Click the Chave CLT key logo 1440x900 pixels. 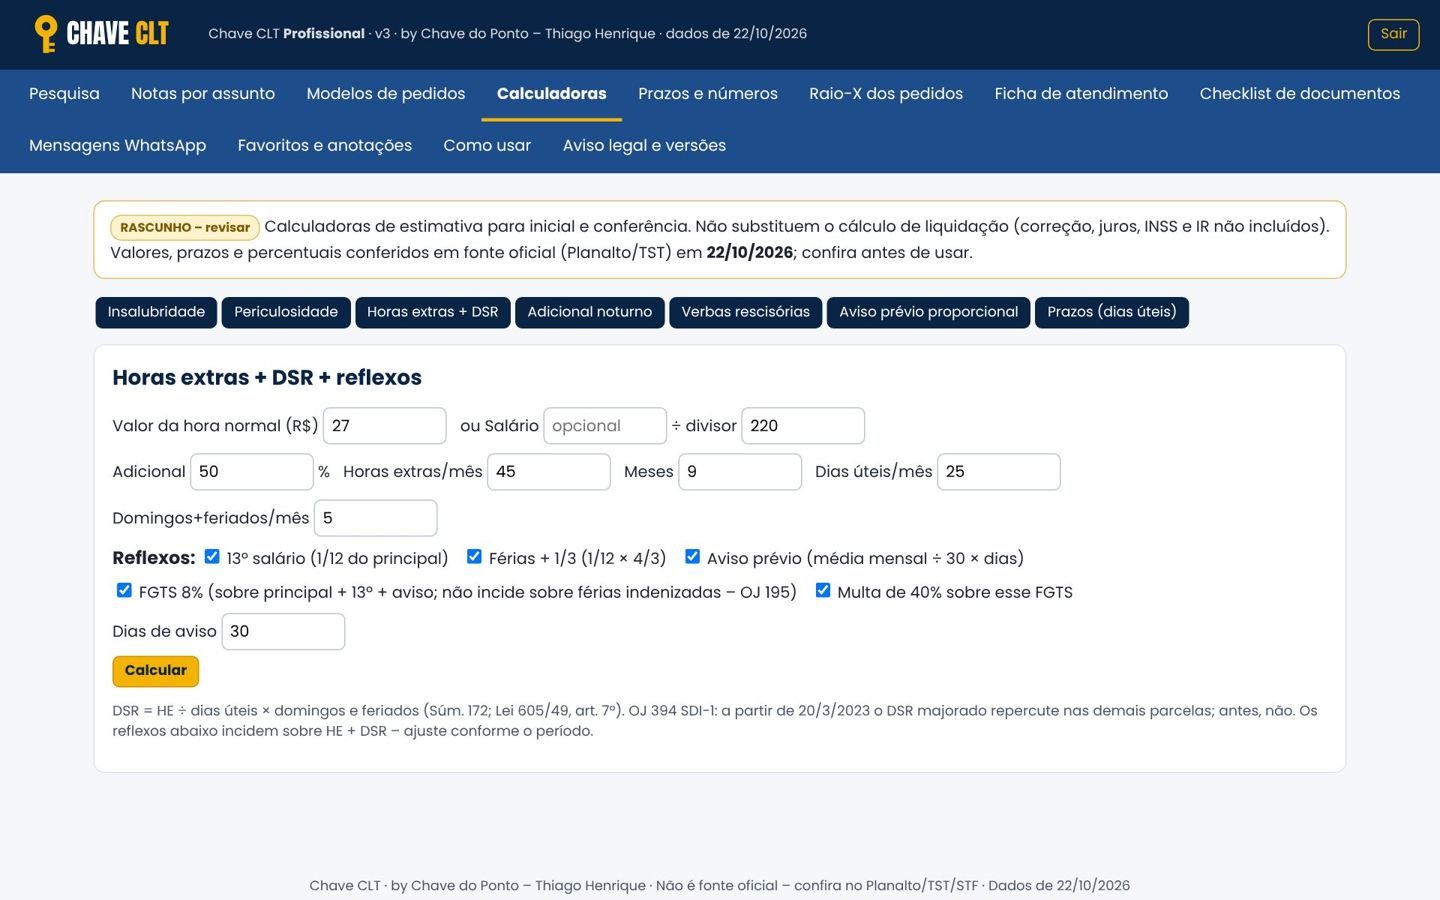pyautogui.click(x=101, y=34)
